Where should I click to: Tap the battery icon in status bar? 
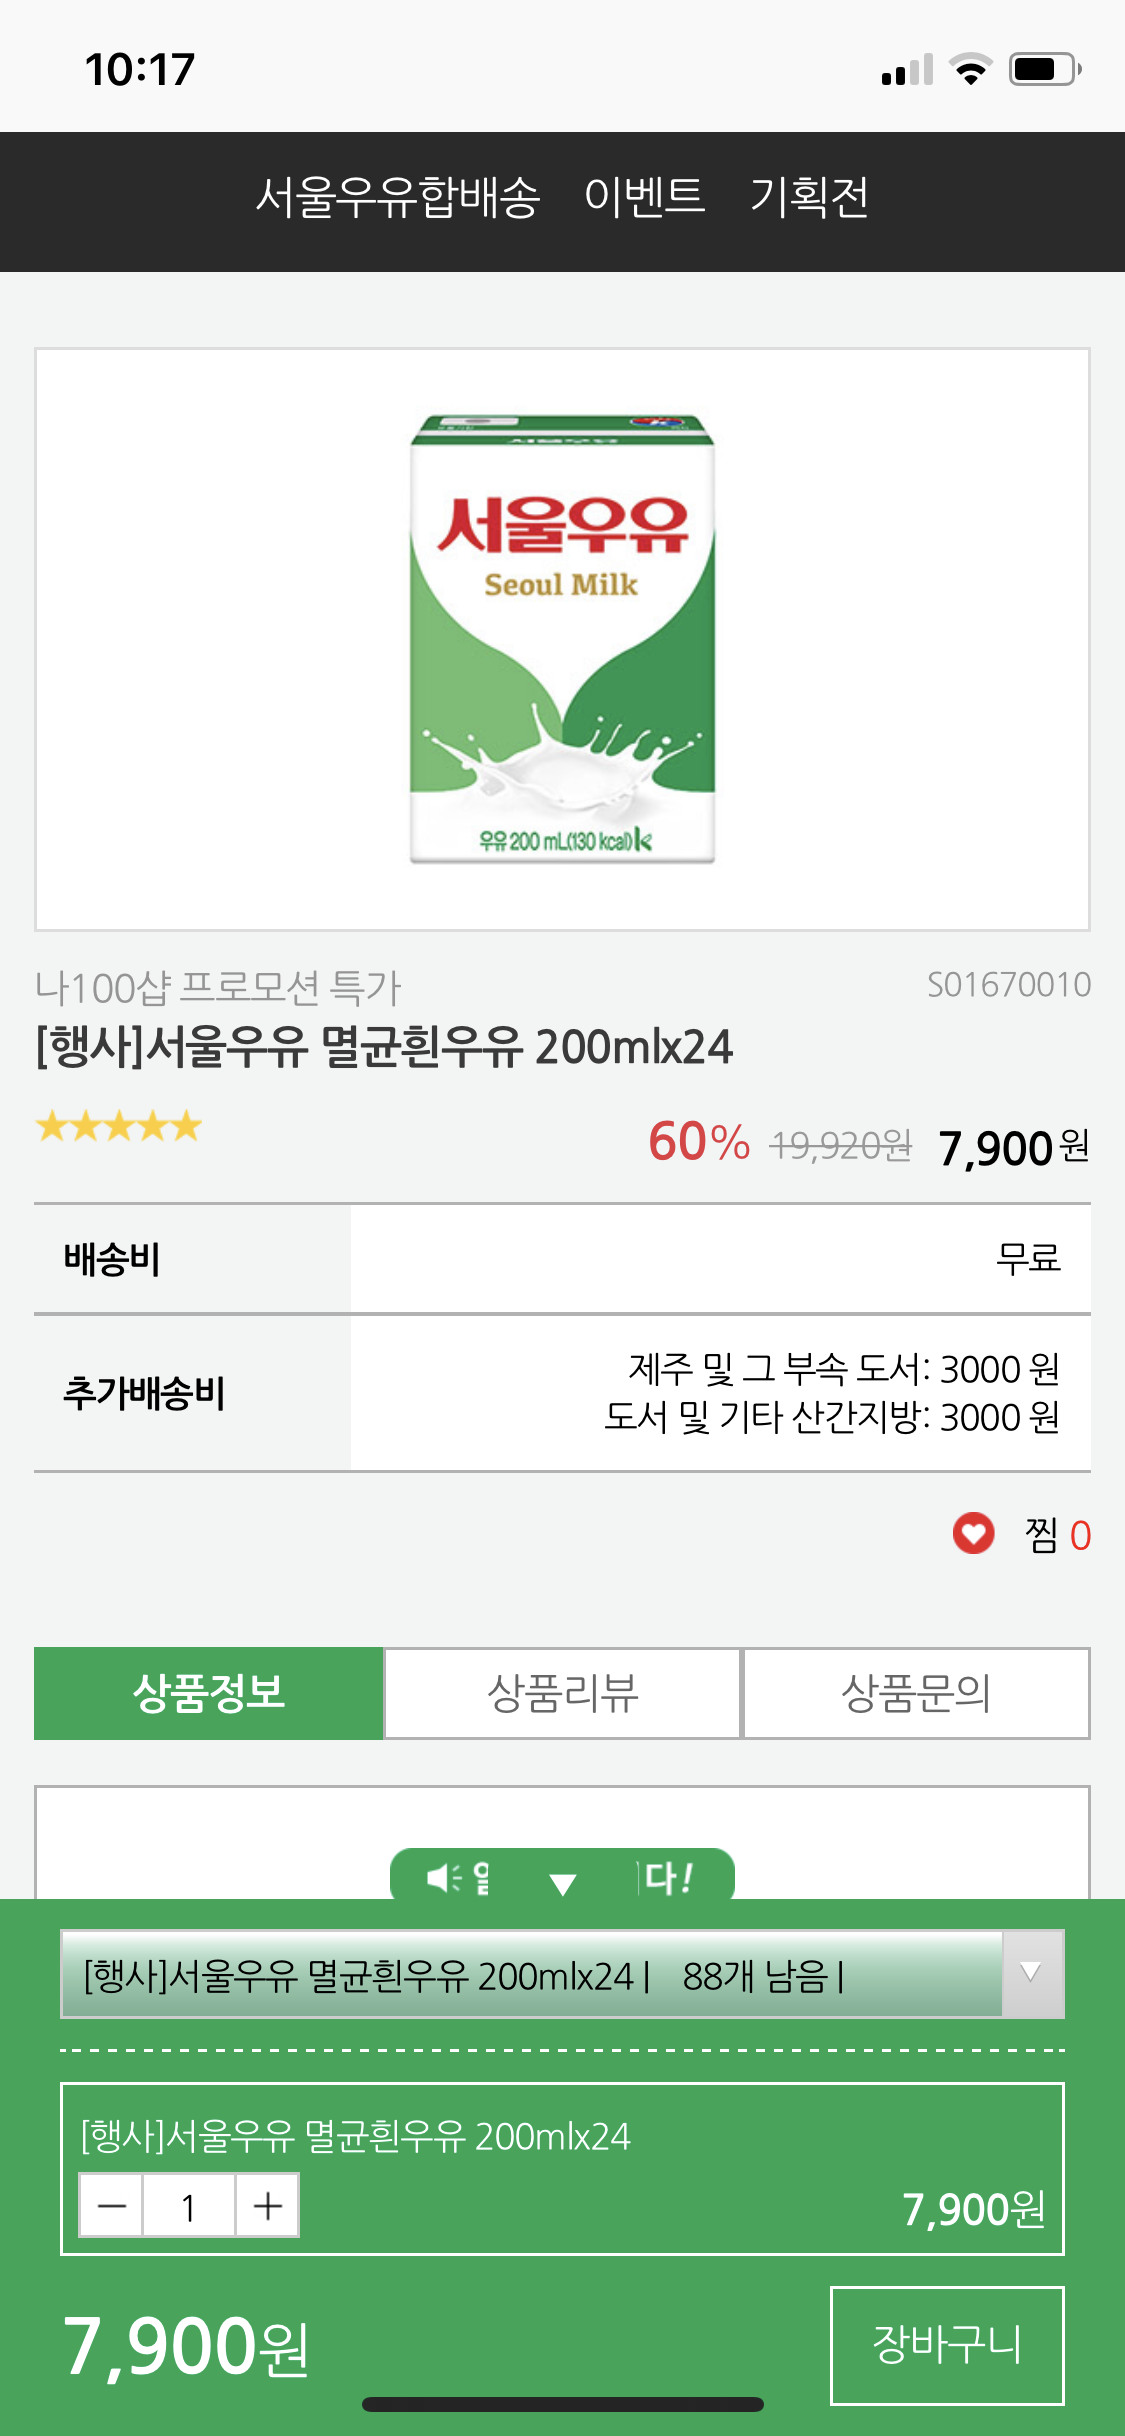[1044, 70]
